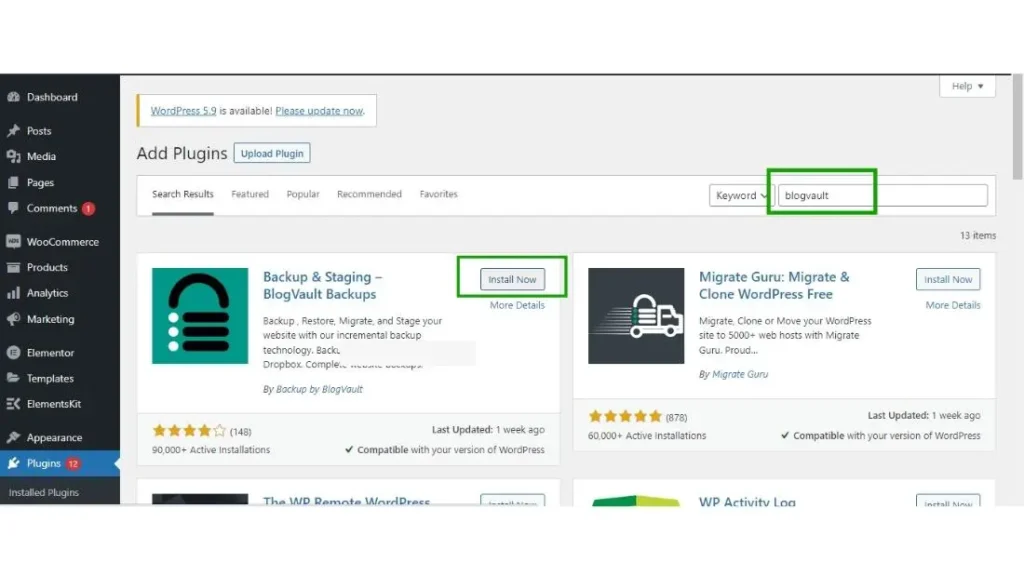The height and width of the screenshot is (576, 1024).
Task: Click the Analytics bar chart icon
Action: click(13, 293)
